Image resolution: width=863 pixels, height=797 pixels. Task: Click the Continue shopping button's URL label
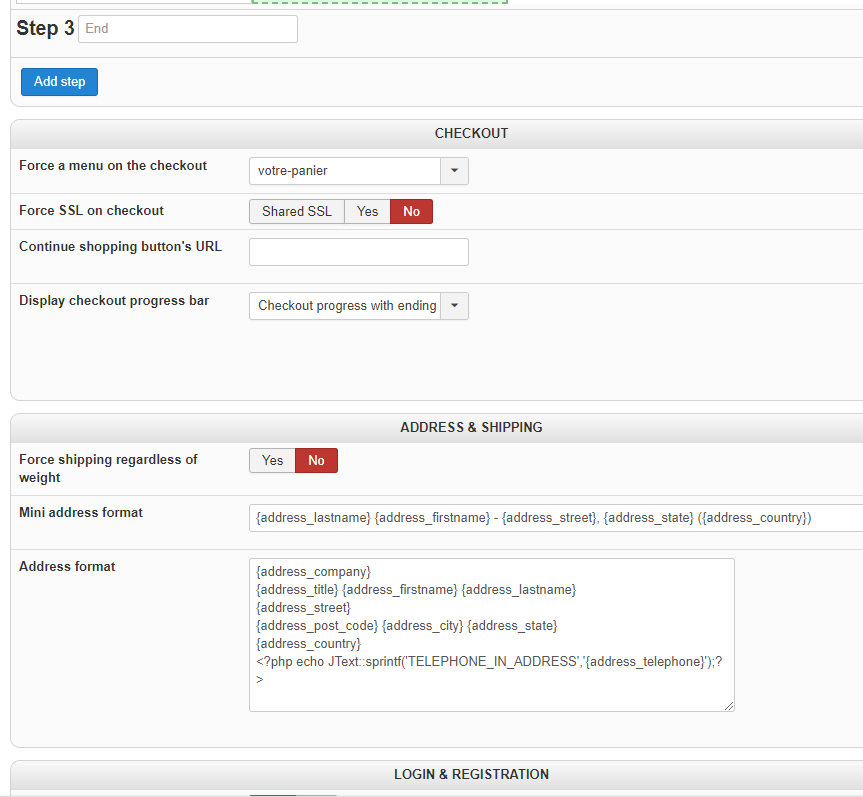121,247
